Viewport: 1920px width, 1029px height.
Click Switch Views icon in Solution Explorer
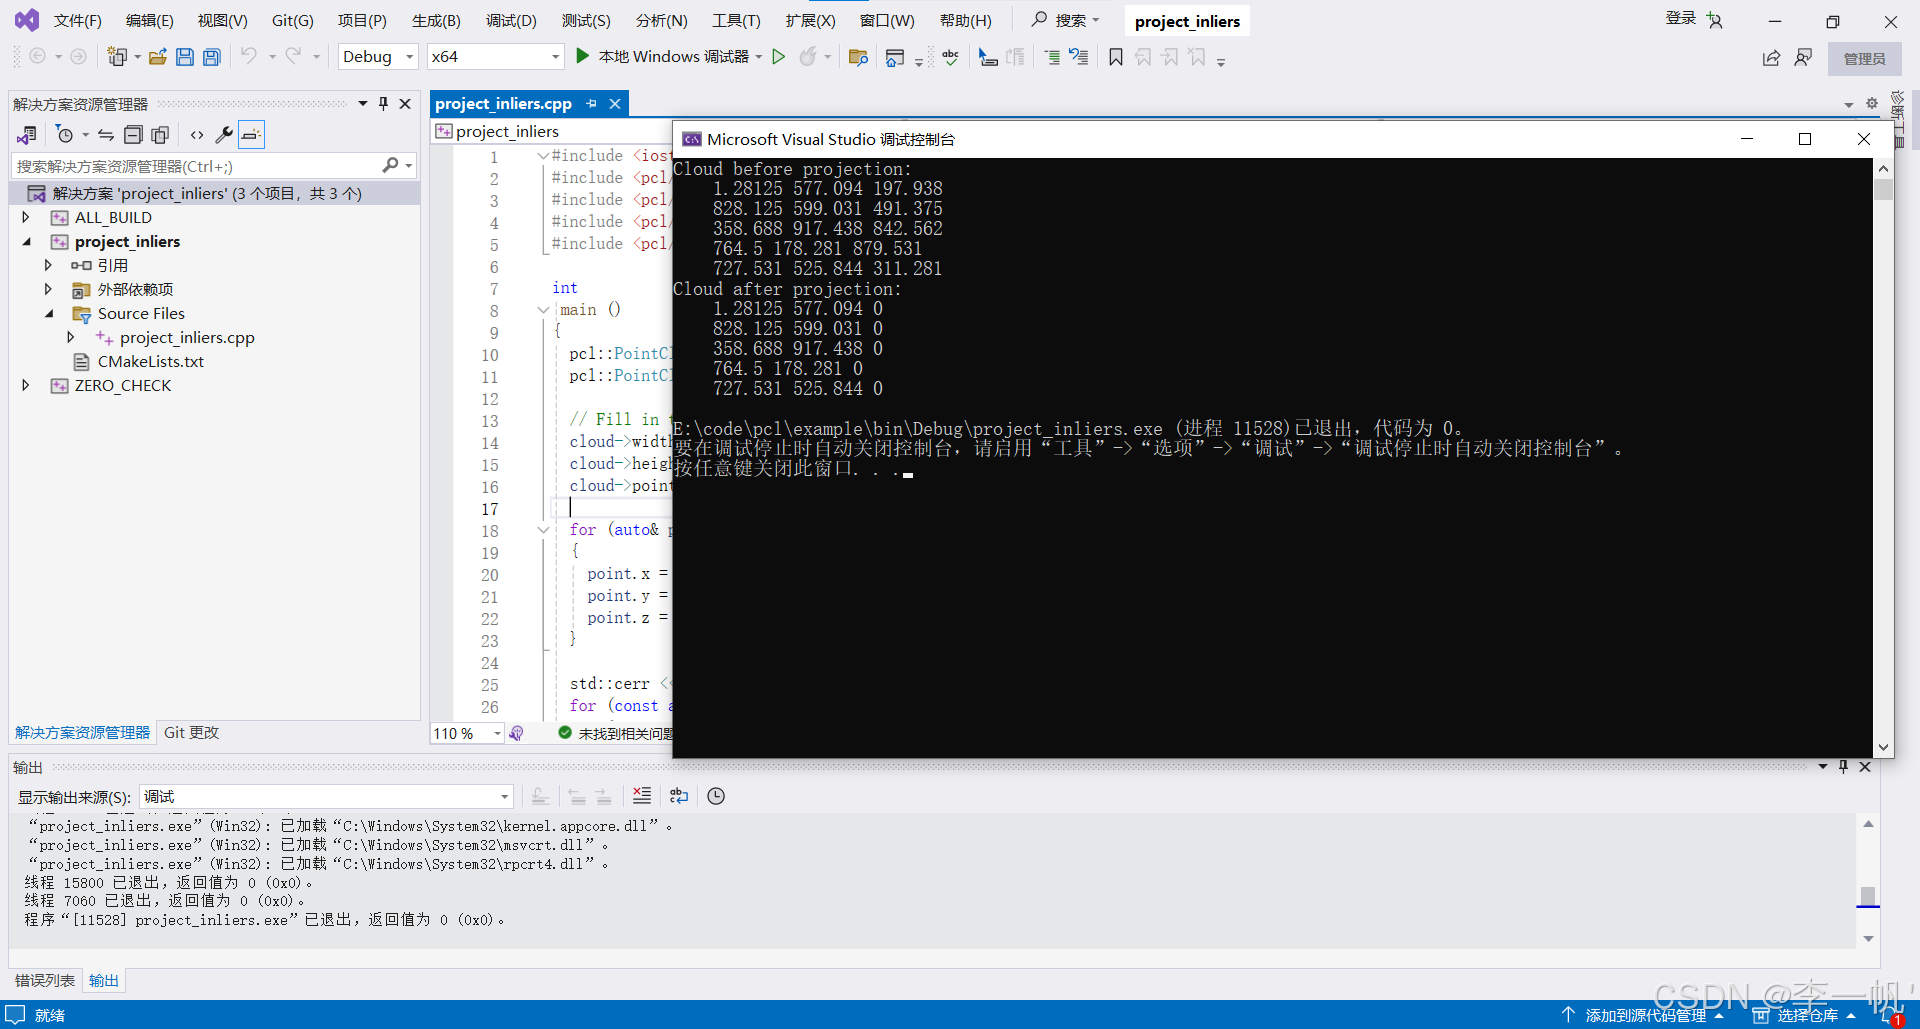pyautogui.click(x=27, y=134)
